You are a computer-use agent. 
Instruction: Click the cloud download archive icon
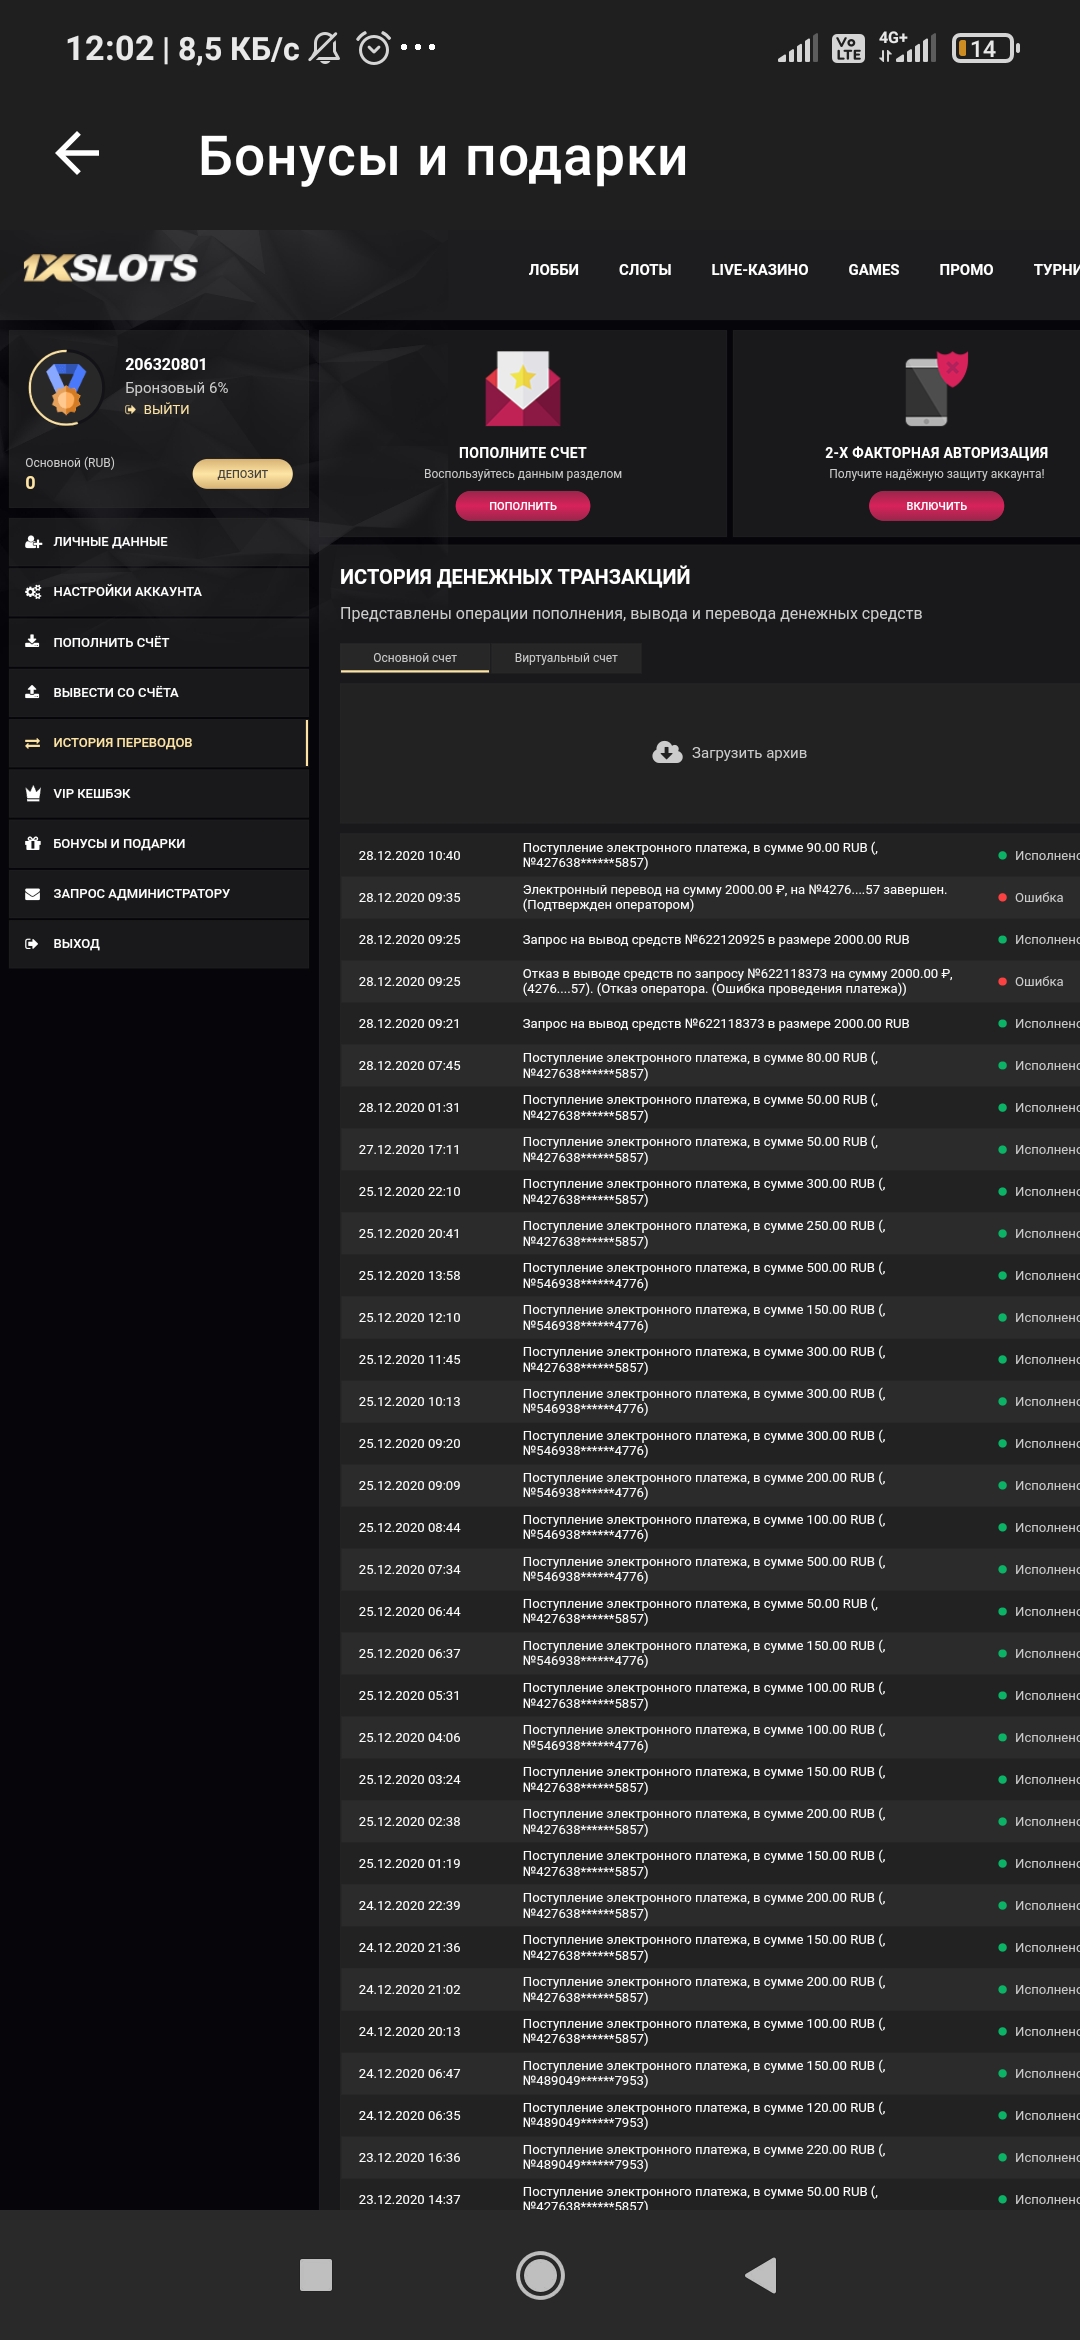[667, 753]
